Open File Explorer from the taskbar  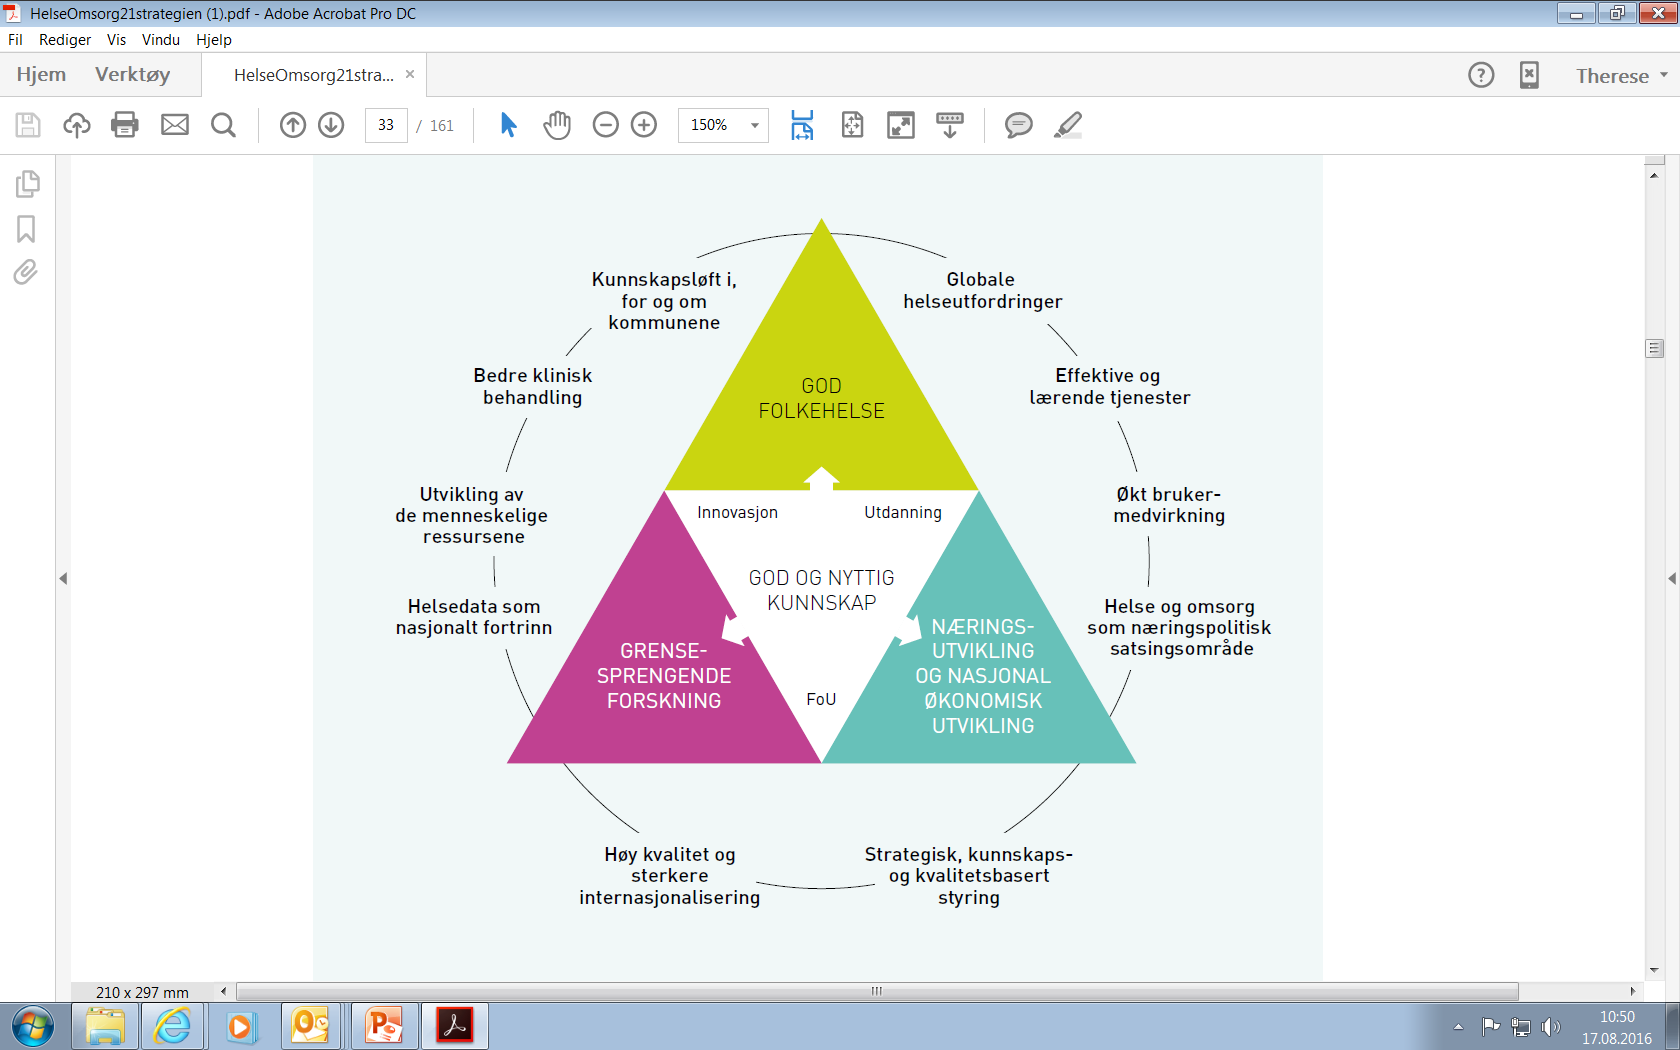[105, 1026]
